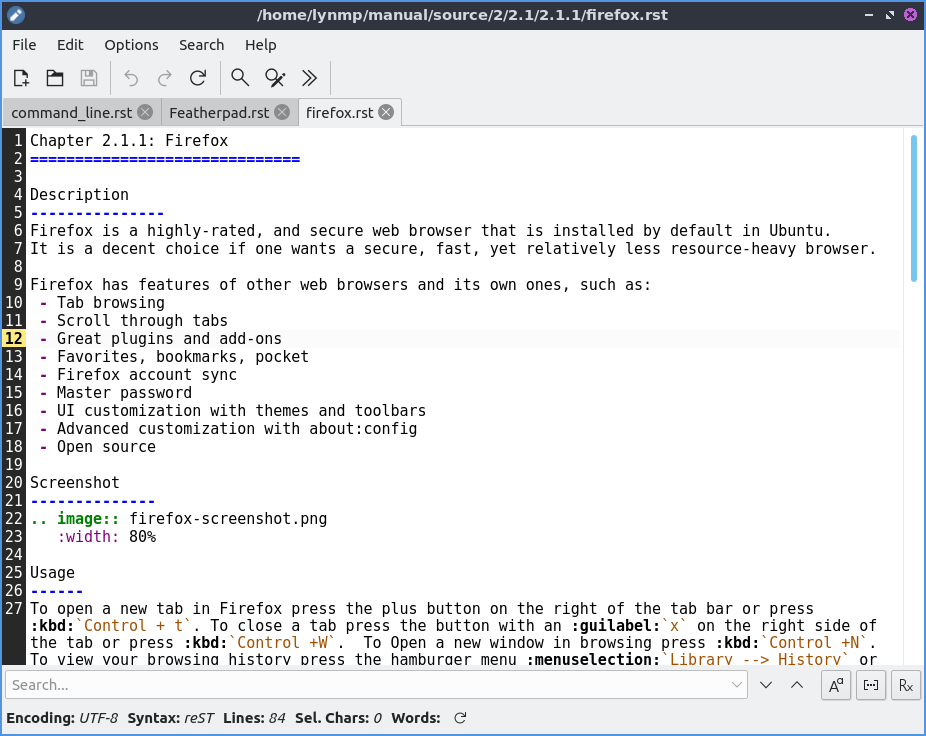Screen dimensions: 926x736
Task: Click the Reload document icon
Action: click(x=198, y=78)
